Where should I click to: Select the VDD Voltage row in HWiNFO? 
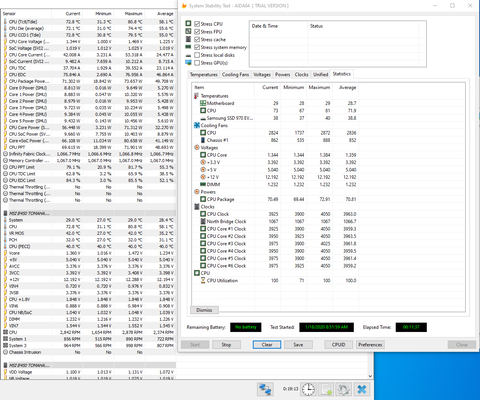click(88, 372)
